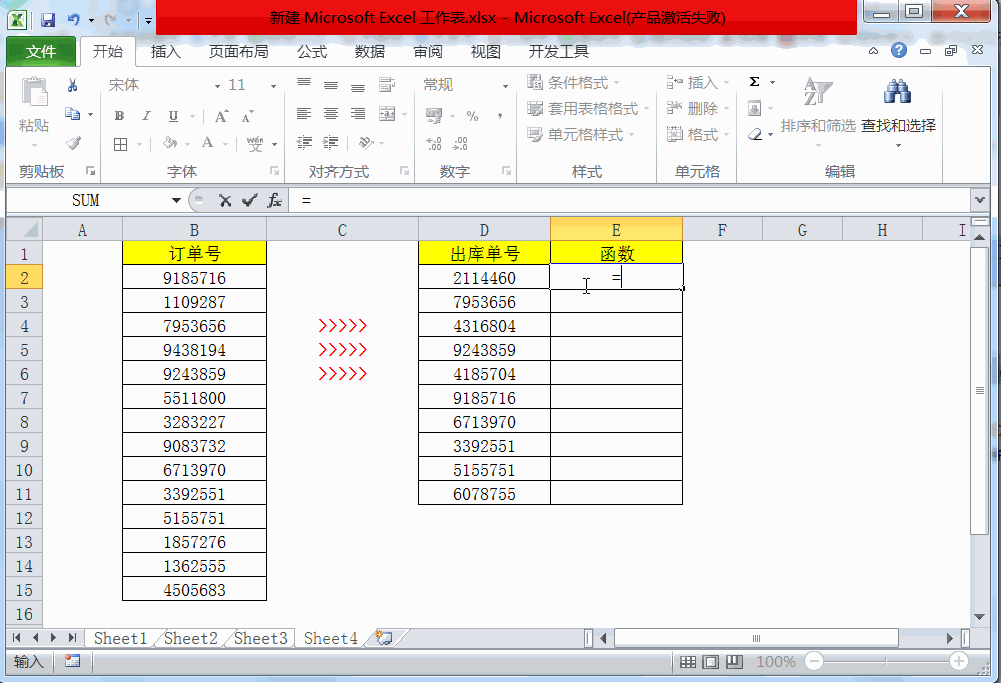Click the Font Color A icon
Image resolution: width=1001 pixels, height=683 pixels.
click(207, 143)
